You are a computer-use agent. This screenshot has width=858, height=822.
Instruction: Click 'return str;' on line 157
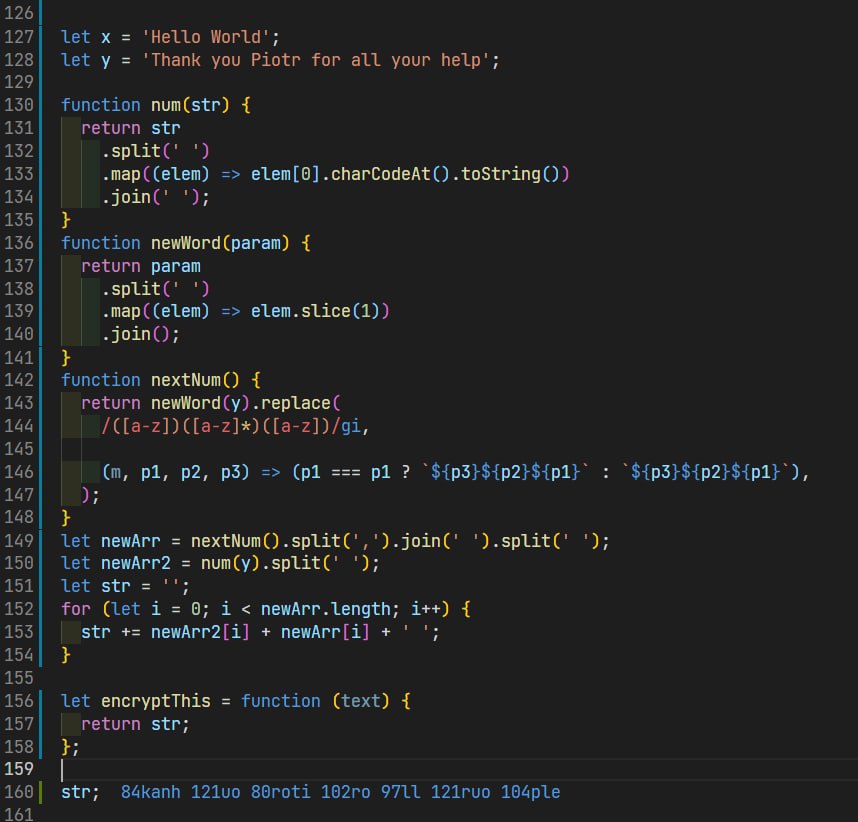click(136, 724)
